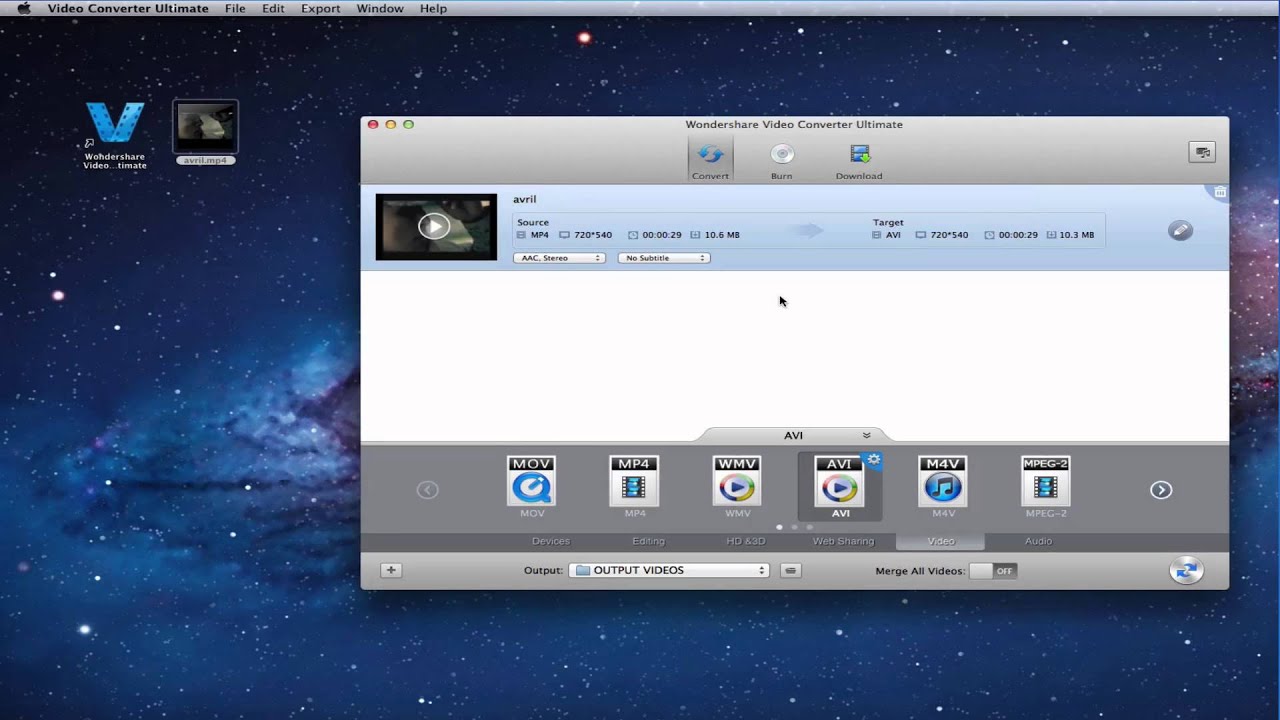Open the Download section
This screenshot has height=720, width=1280.
tap(859, 159)
